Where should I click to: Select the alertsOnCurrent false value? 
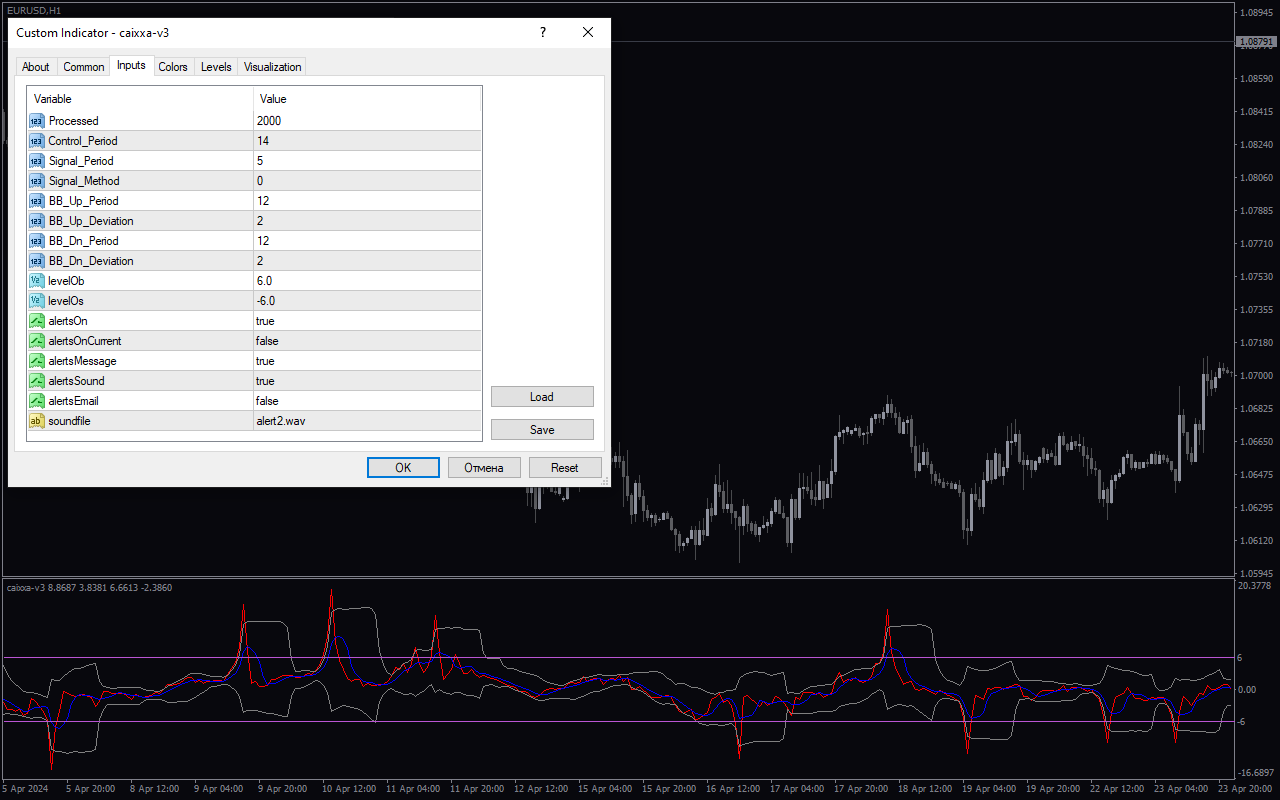pos(267,341)
